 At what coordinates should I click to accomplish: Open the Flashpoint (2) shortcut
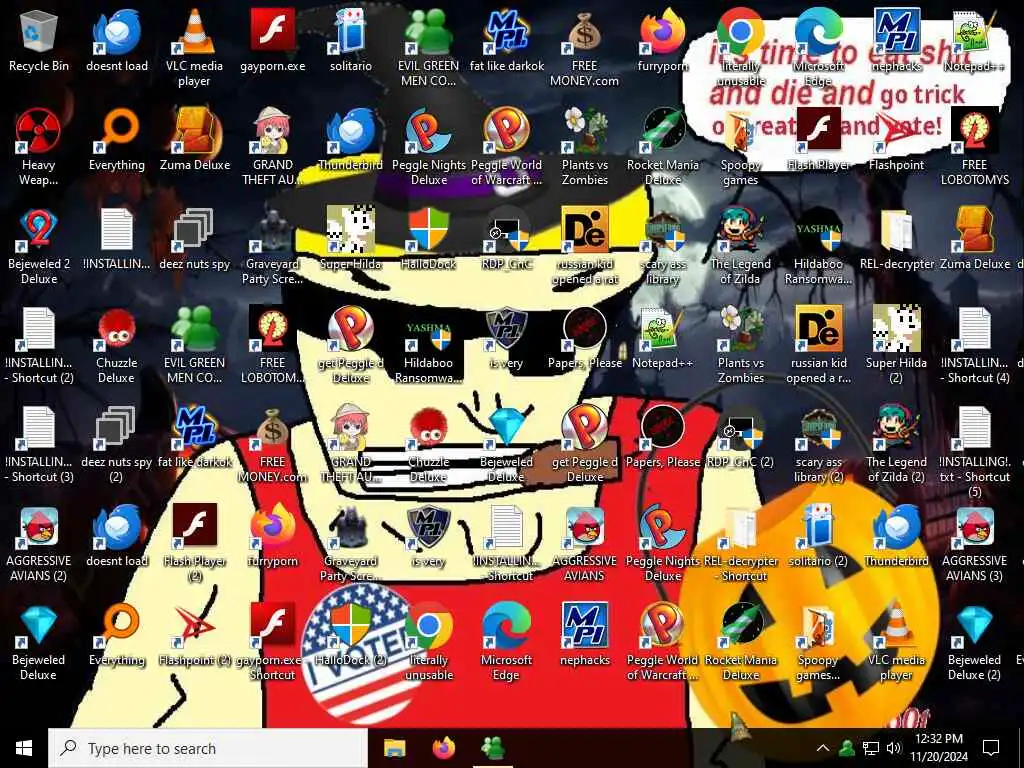pyautogui.click(x=195, y=635)
